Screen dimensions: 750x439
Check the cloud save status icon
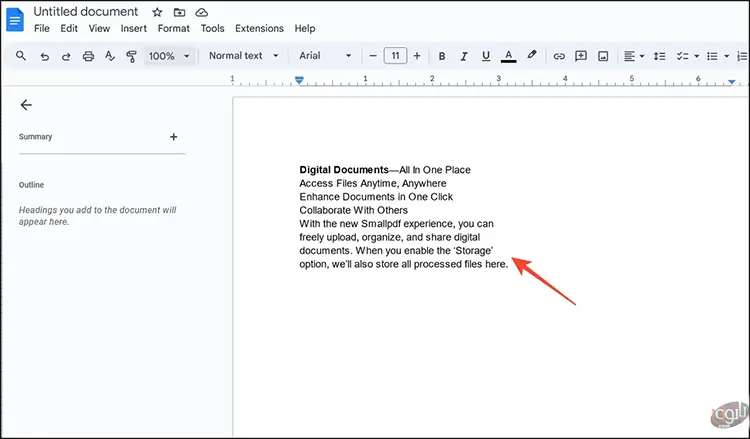tap(201, 12)
